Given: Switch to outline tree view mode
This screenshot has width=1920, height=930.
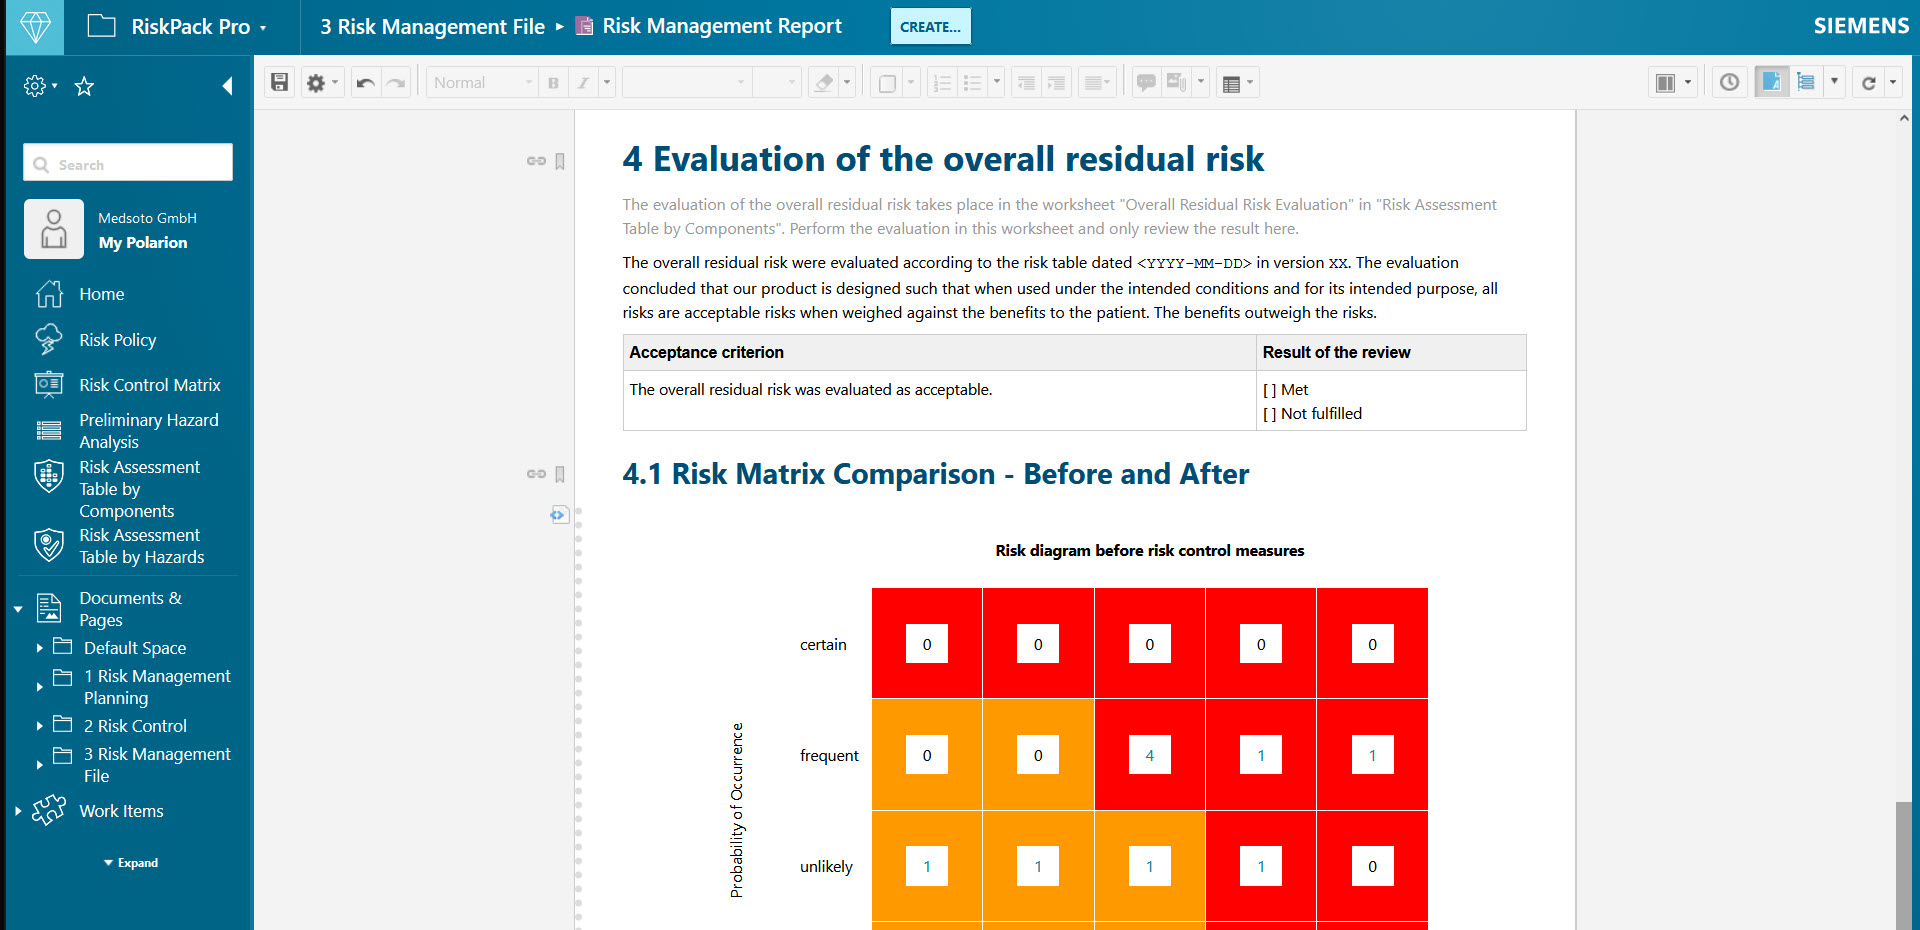Looking at the screenshot, I should [1805, 83].
